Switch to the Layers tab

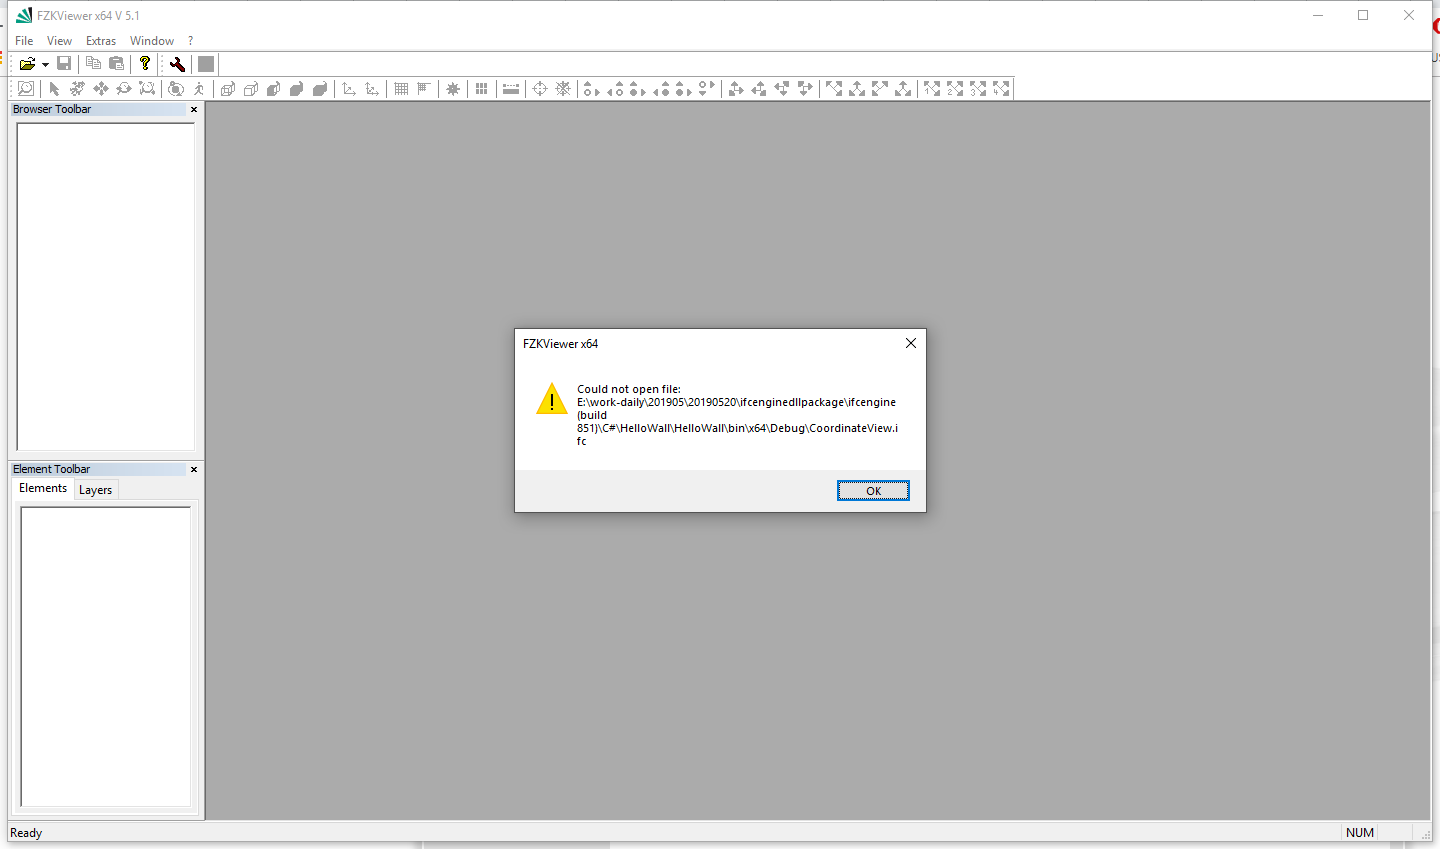tap(95, 489)
